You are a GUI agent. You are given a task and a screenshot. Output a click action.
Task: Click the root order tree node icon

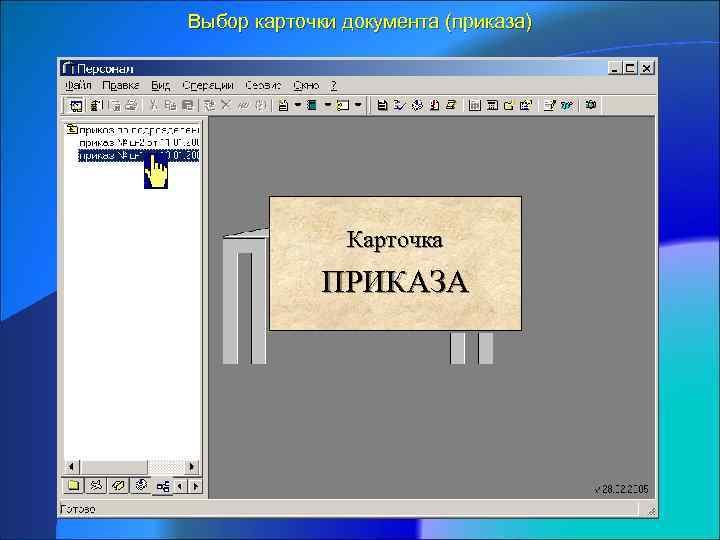72,129
